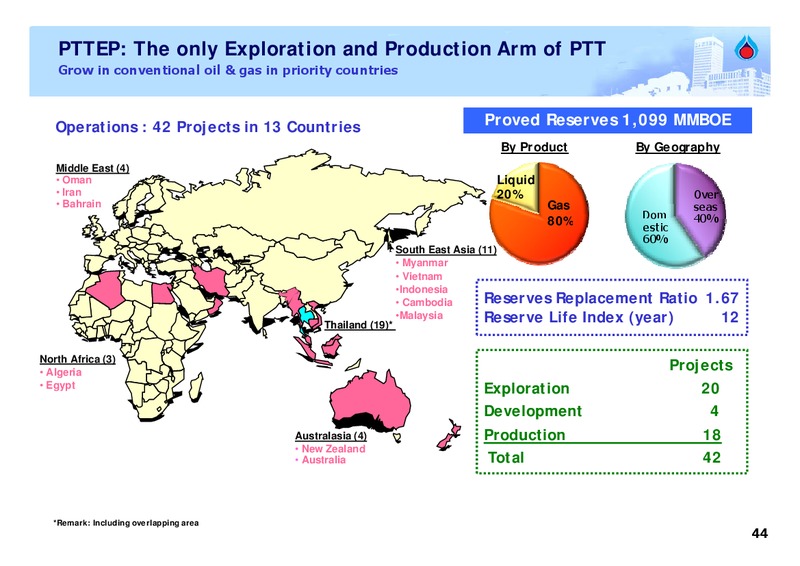
Task: Click the 'Middle East (4)' region label
Action: click(92, 168)
